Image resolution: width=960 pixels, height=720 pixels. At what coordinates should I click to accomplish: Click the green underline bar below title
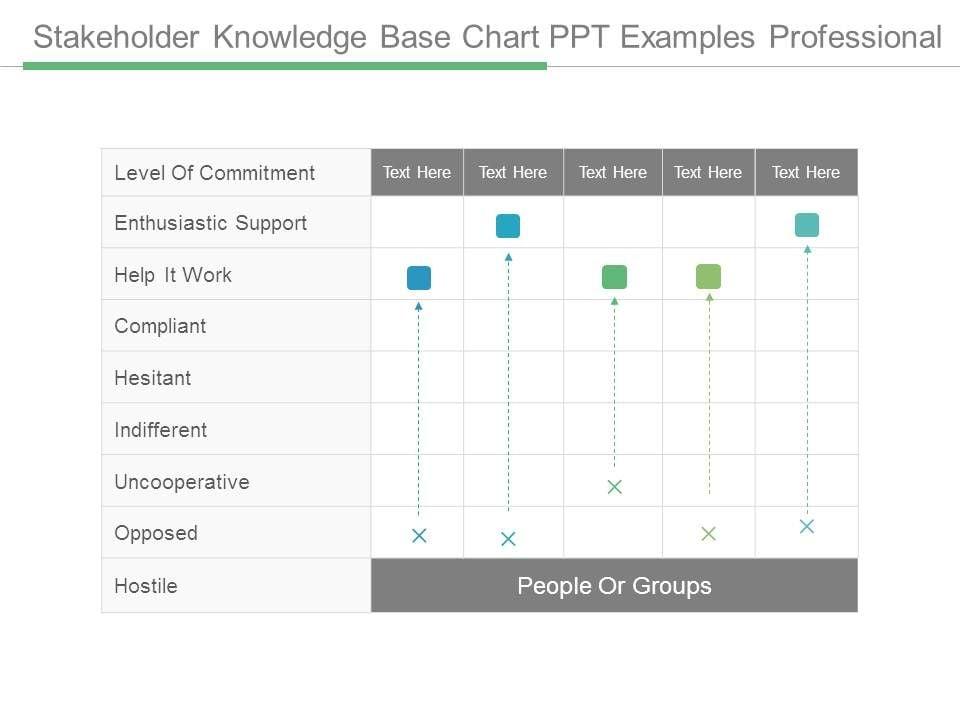point(285,66)
